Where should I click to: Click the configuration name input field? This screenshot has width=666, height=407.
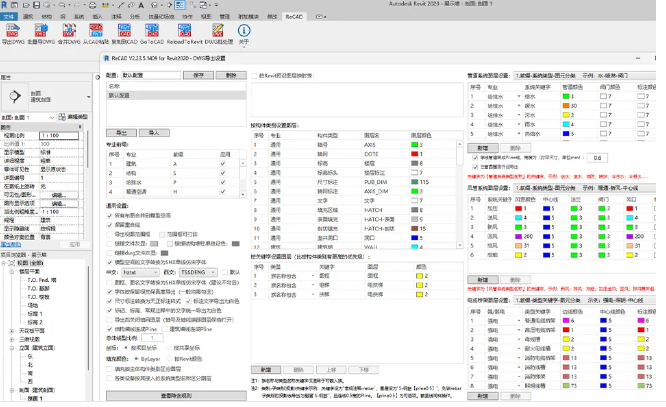[x=151, y=75]
